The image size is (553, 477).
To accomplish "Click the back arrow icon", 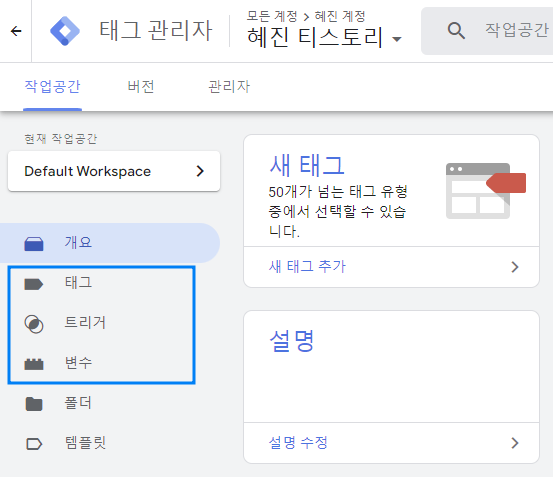I will [16, 31].
